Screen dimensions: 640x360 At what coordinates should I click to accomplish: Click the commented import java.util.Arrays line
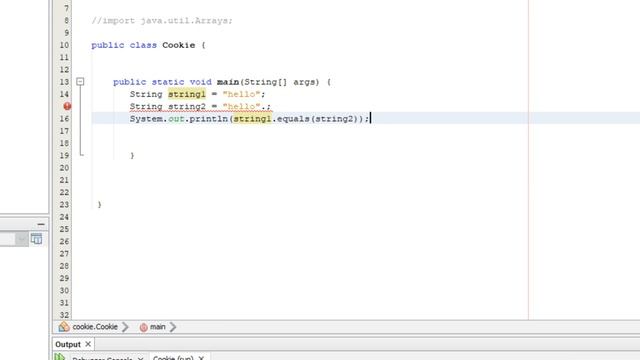coord(162,20)
